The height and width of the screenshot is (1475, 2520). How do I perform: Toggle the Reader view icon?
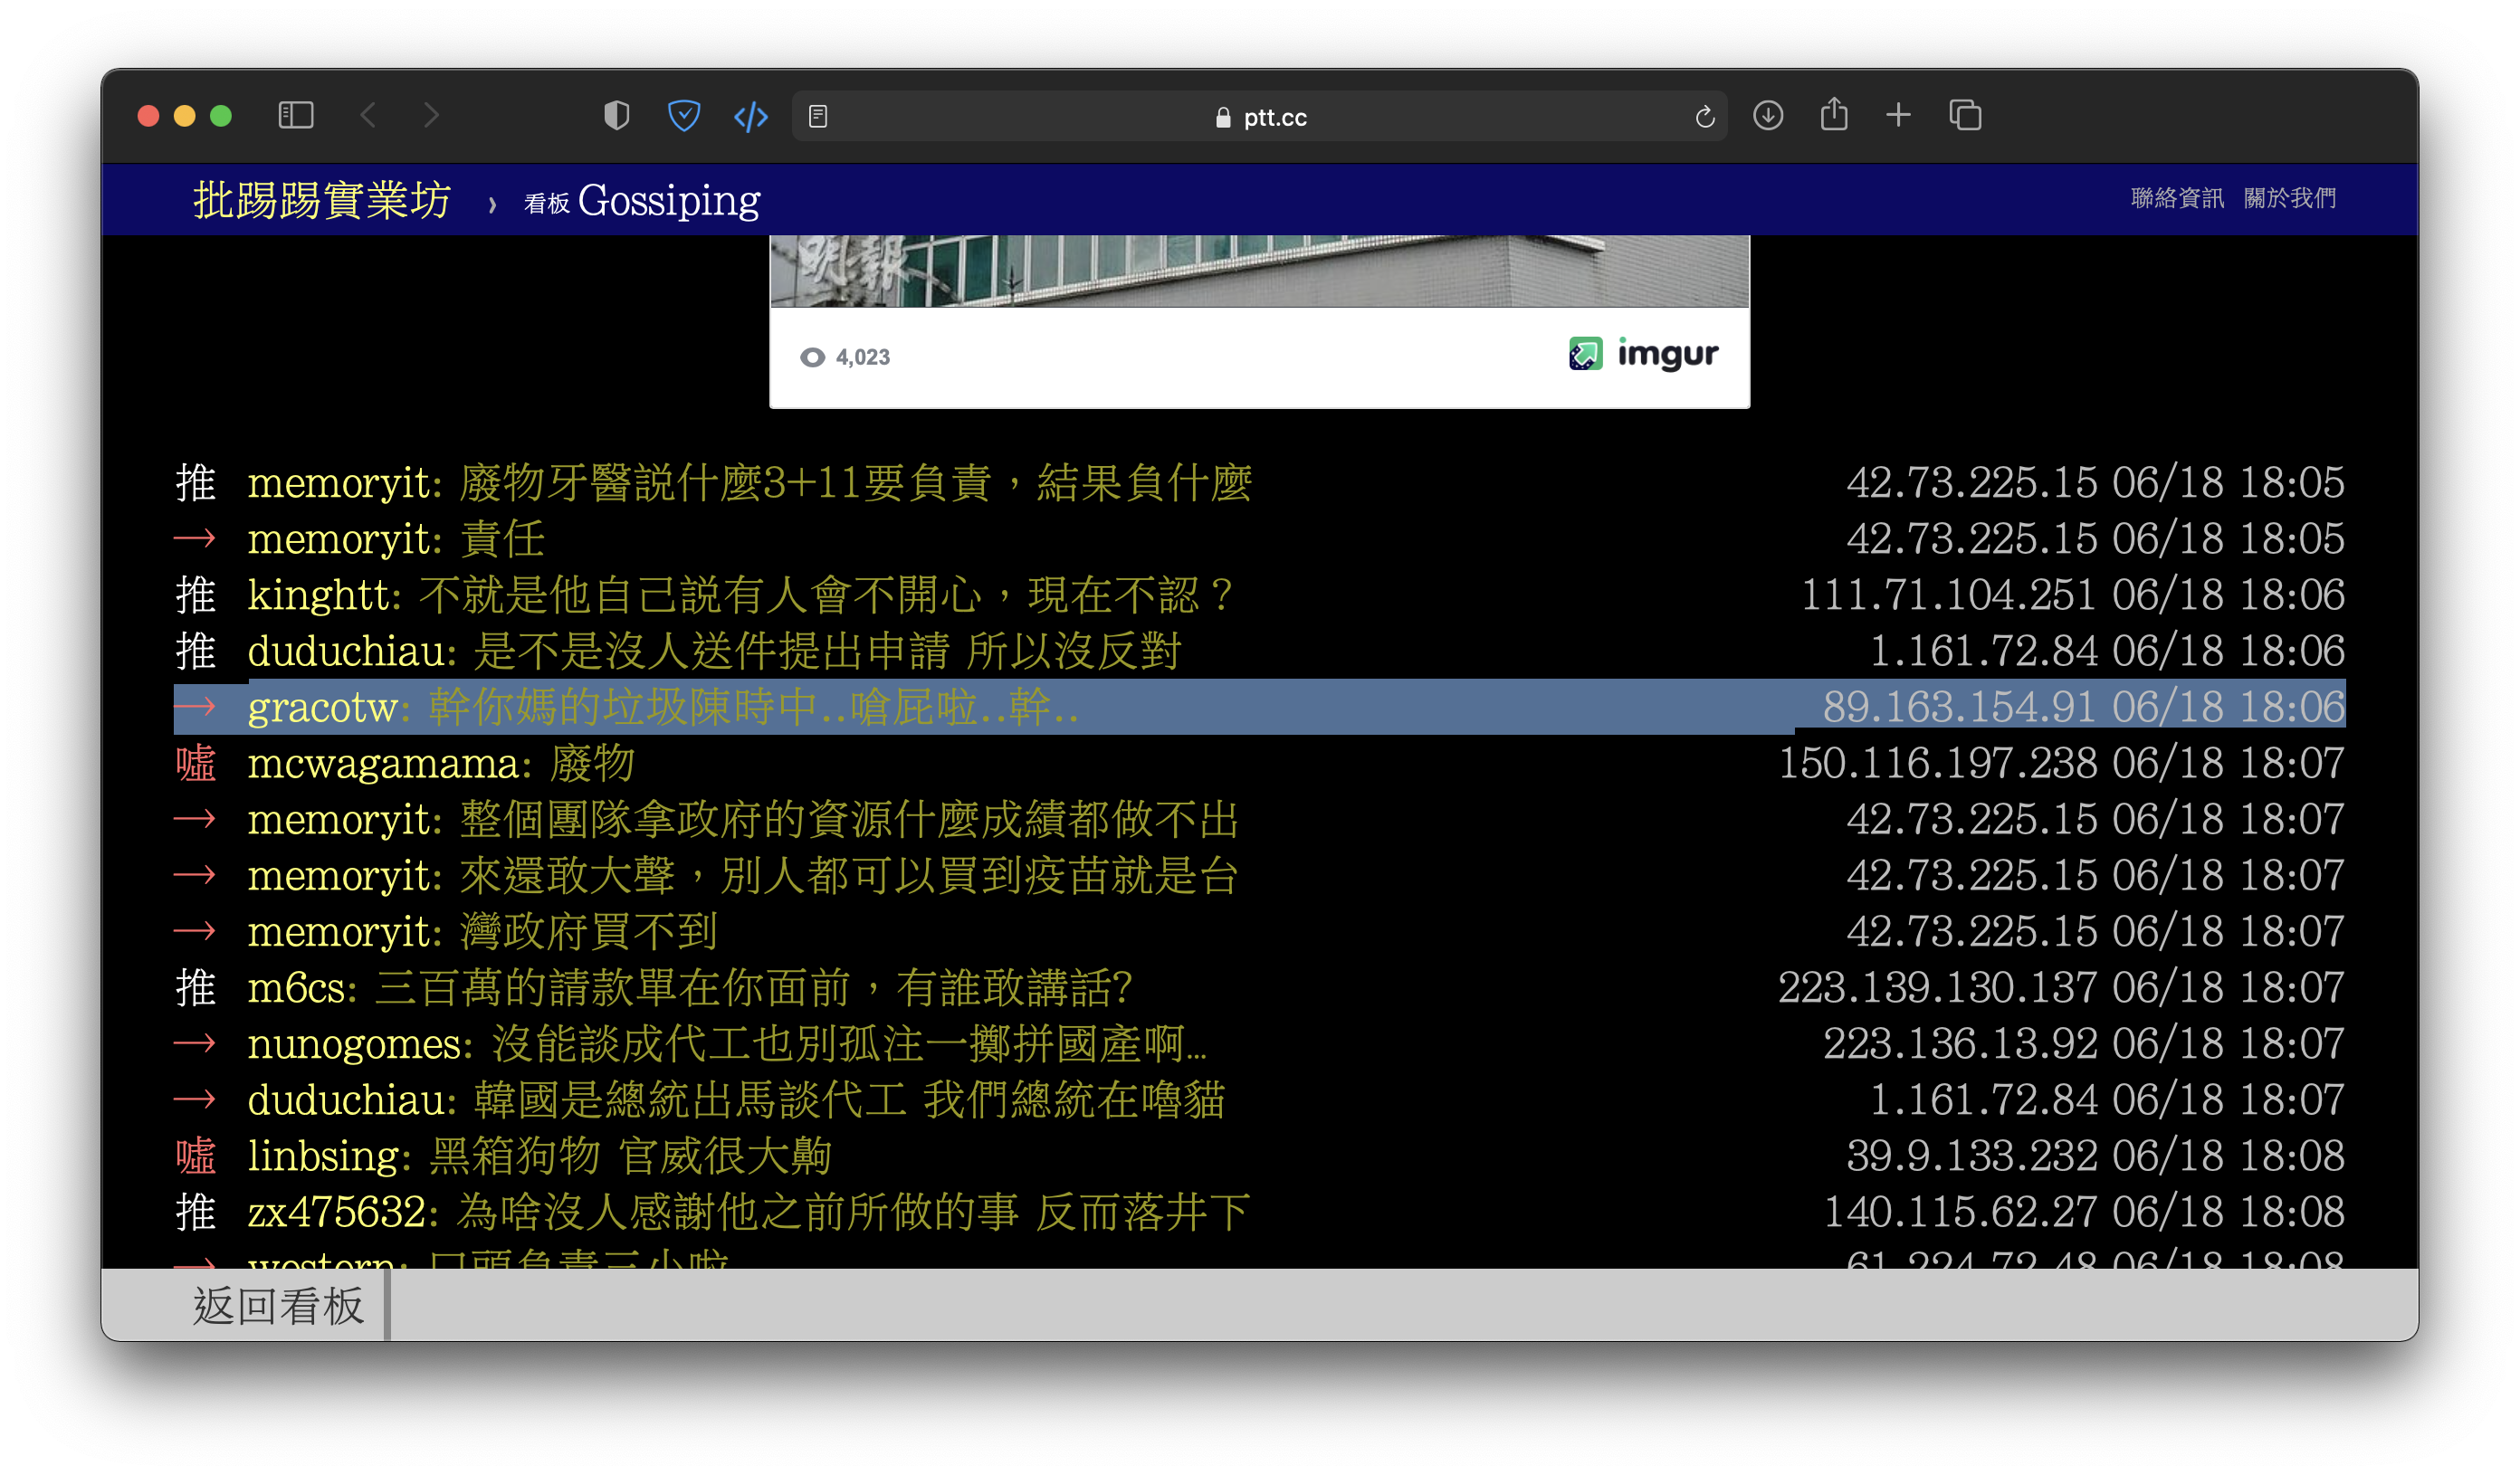818,117
